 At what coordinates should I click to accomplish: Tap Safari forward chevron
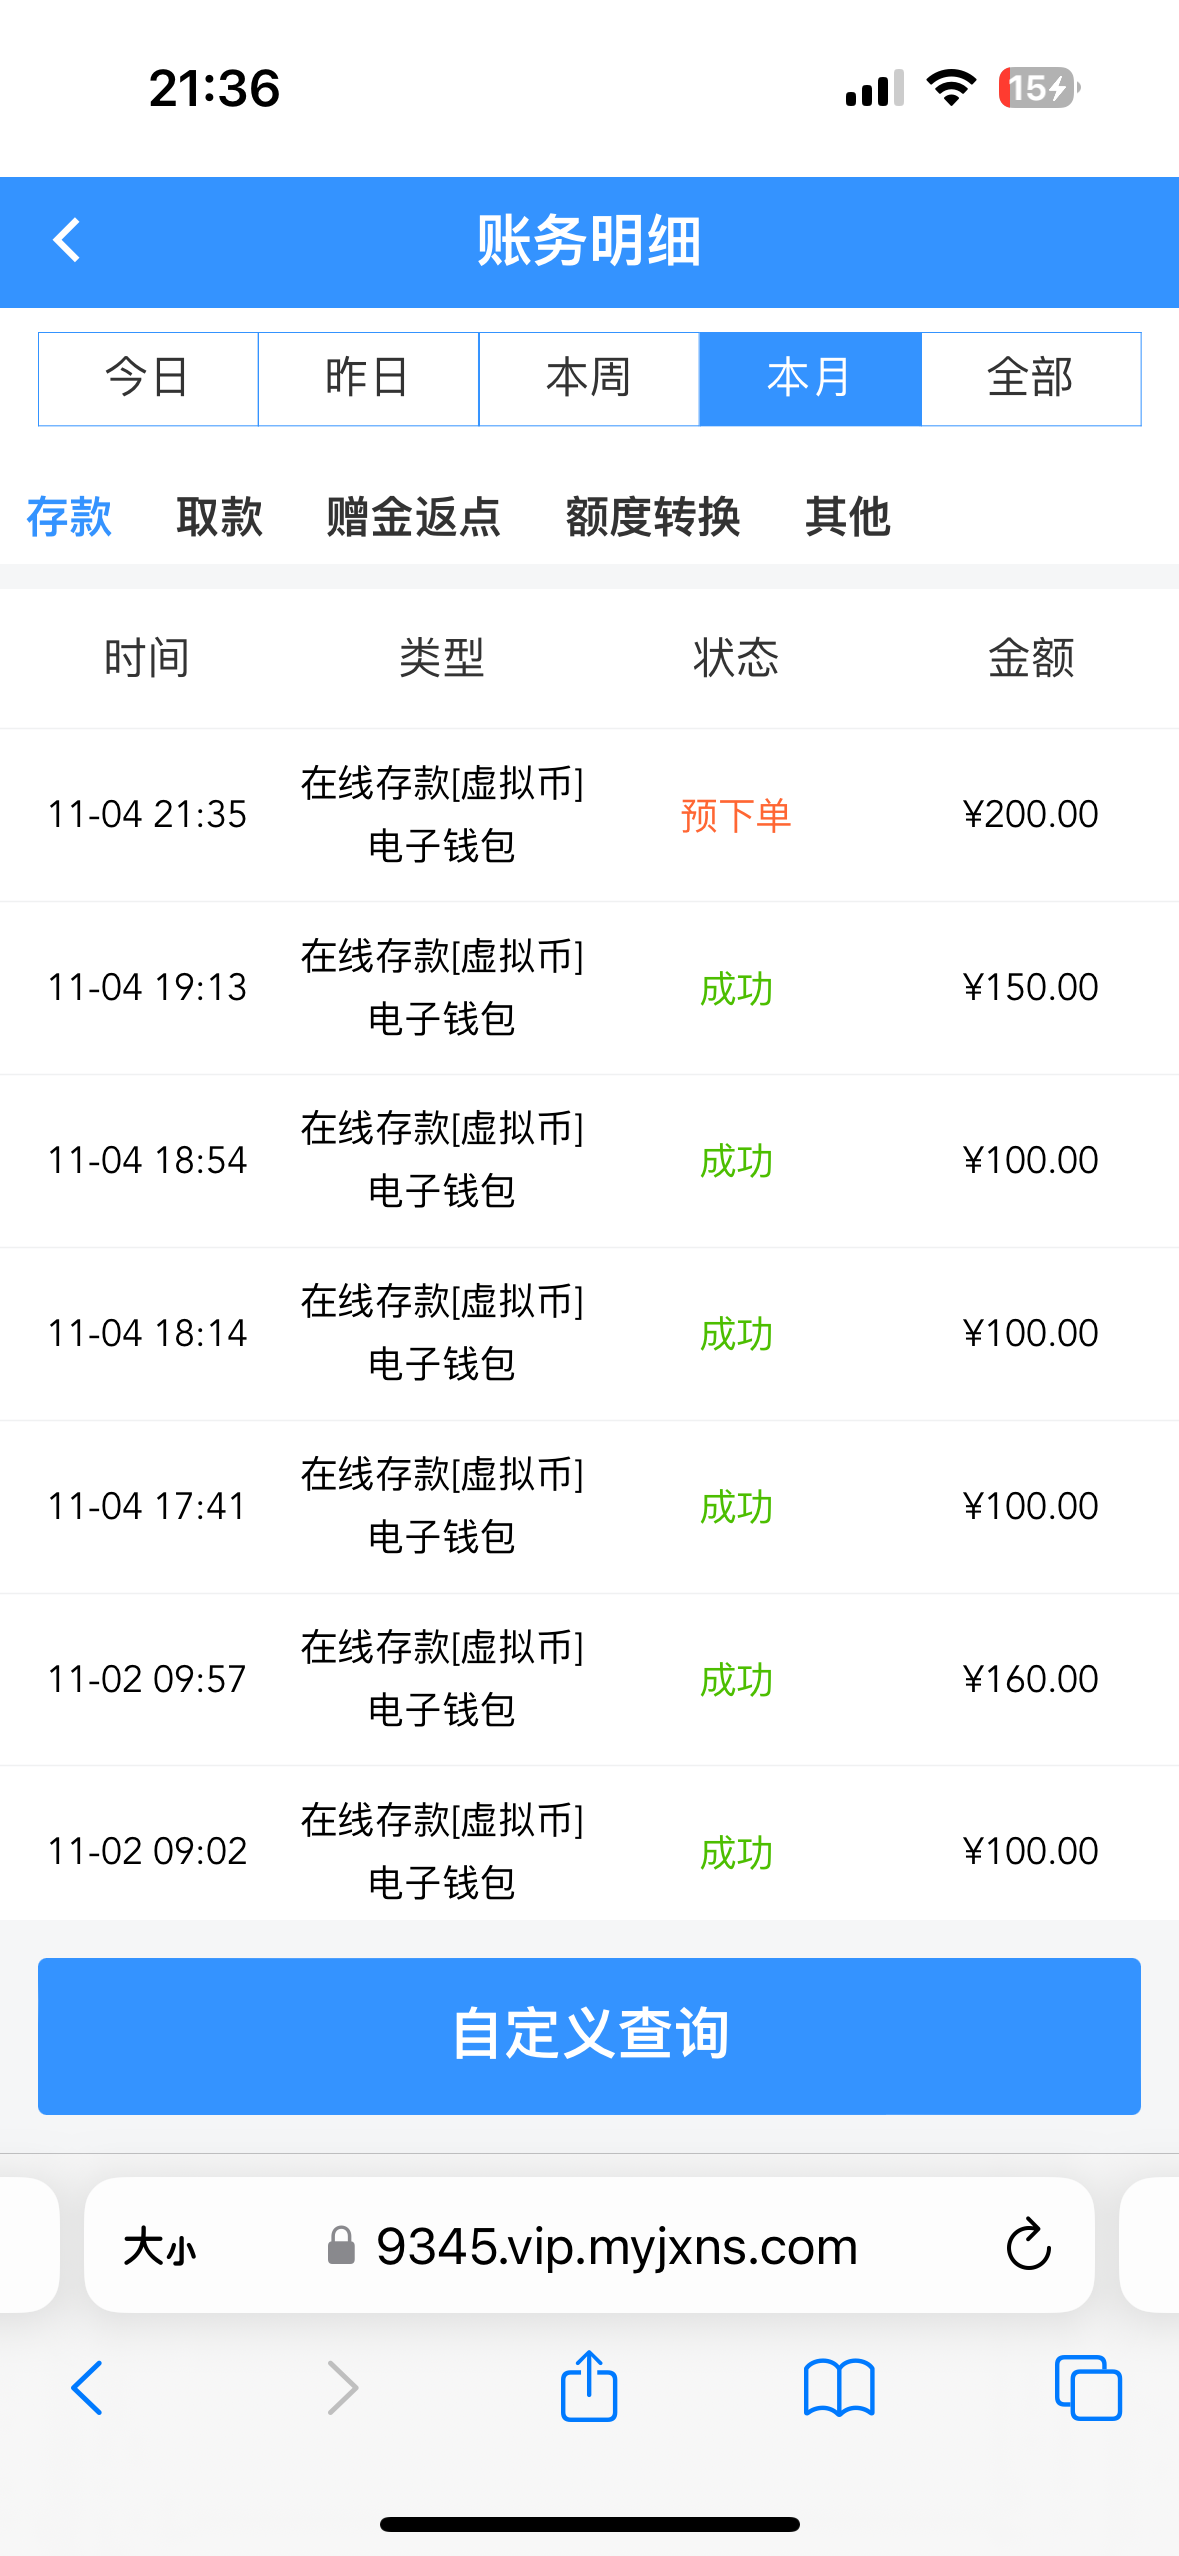pyautogui.click(x=342, y=2387)
